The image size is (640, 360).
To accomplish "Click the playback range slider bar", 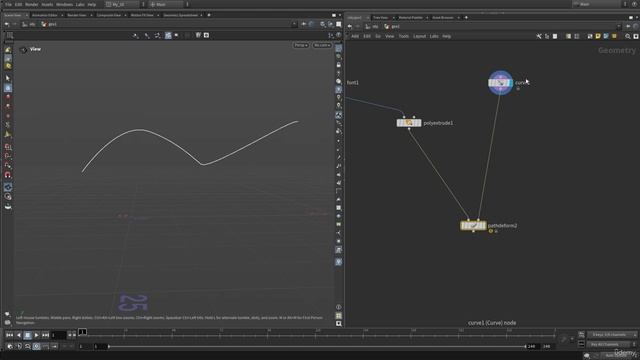I will pos(317,347).
